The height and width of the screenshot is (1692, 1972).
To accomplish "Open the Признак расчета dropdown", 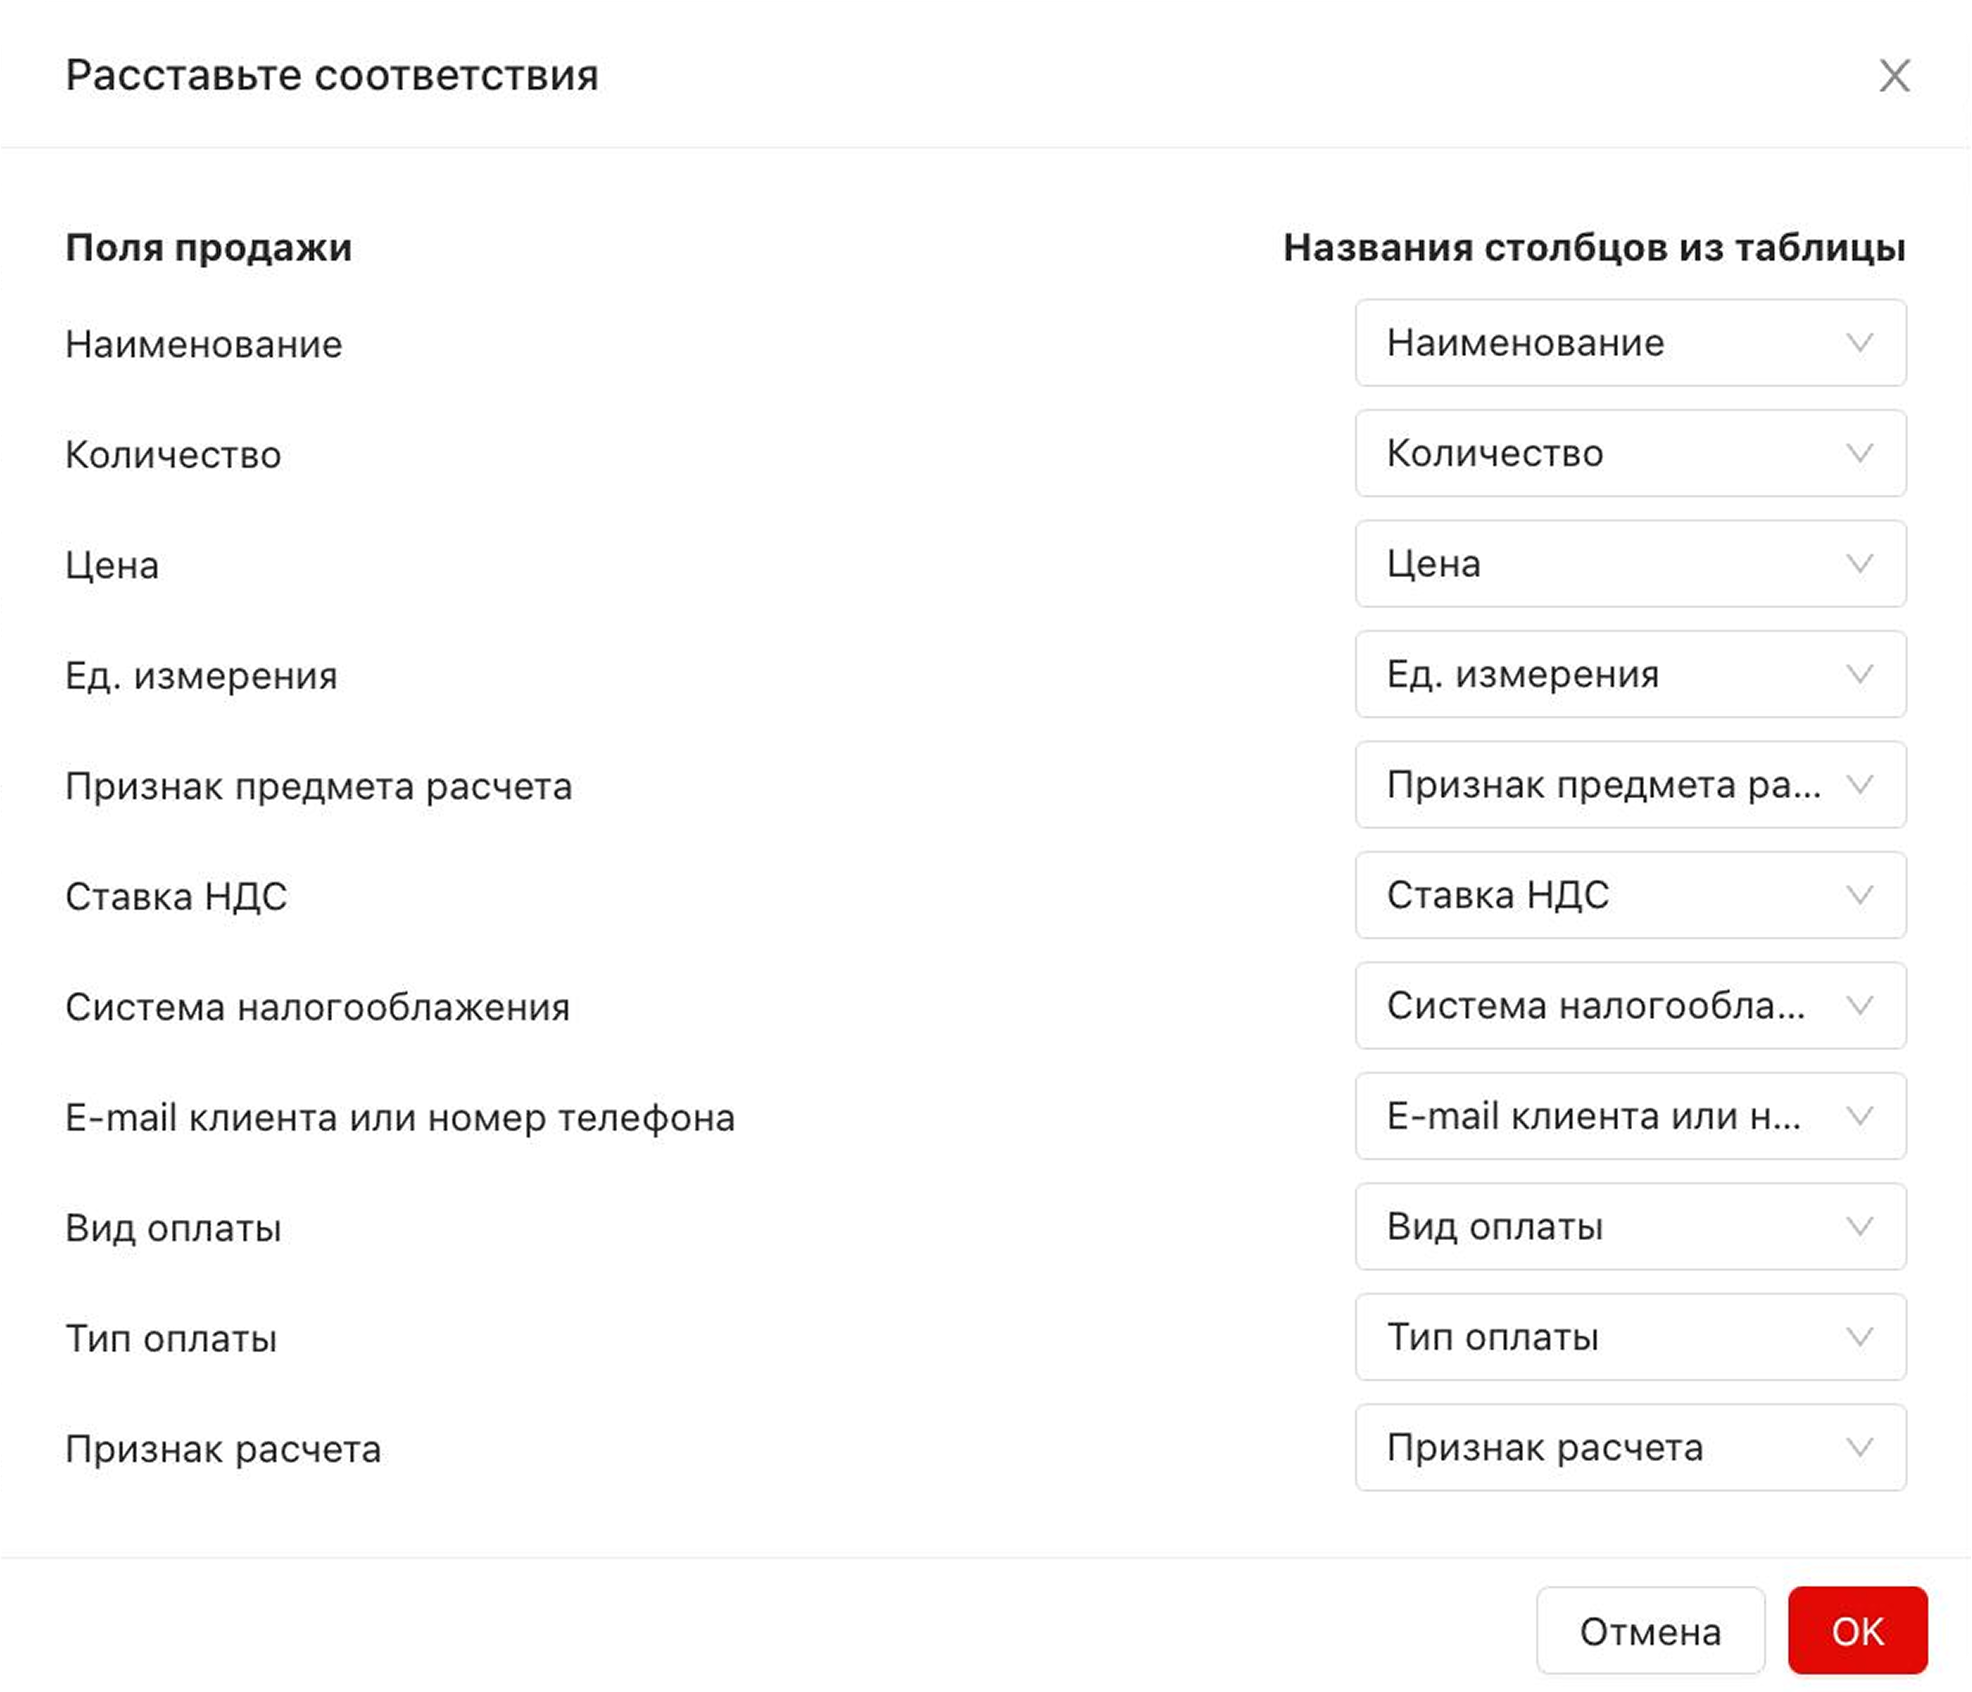I will click(1630, 1448).
